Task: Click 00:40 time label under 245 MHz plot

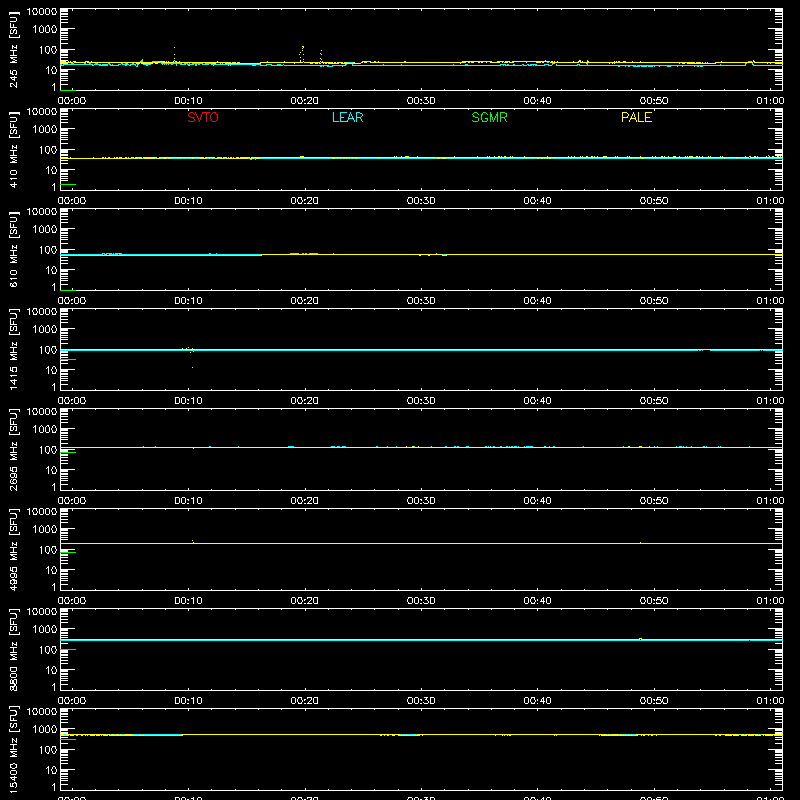Action: tap(537, 101)
